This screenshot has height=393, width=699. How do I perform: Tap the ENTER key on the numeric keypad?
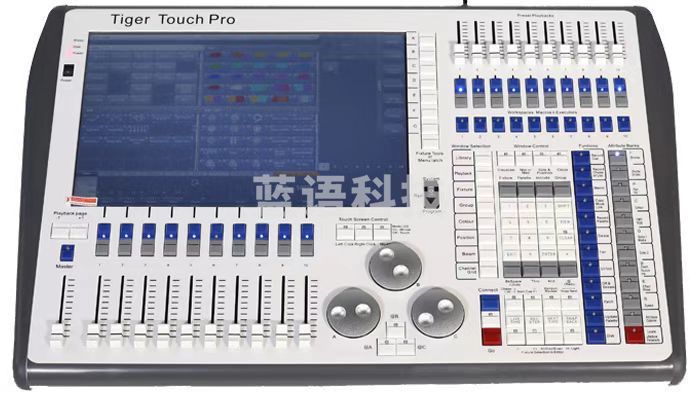click(548, 254)
